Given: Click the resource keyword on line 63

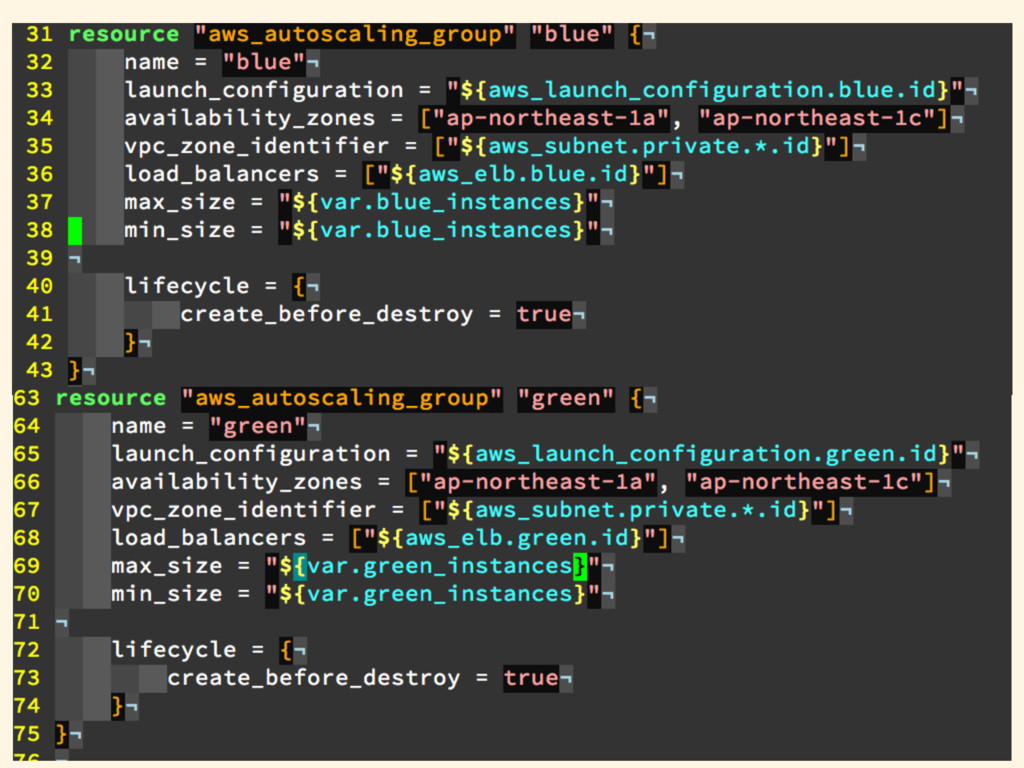Looking at the screenshot, I should pyautogui.click(x=110, y=398).
